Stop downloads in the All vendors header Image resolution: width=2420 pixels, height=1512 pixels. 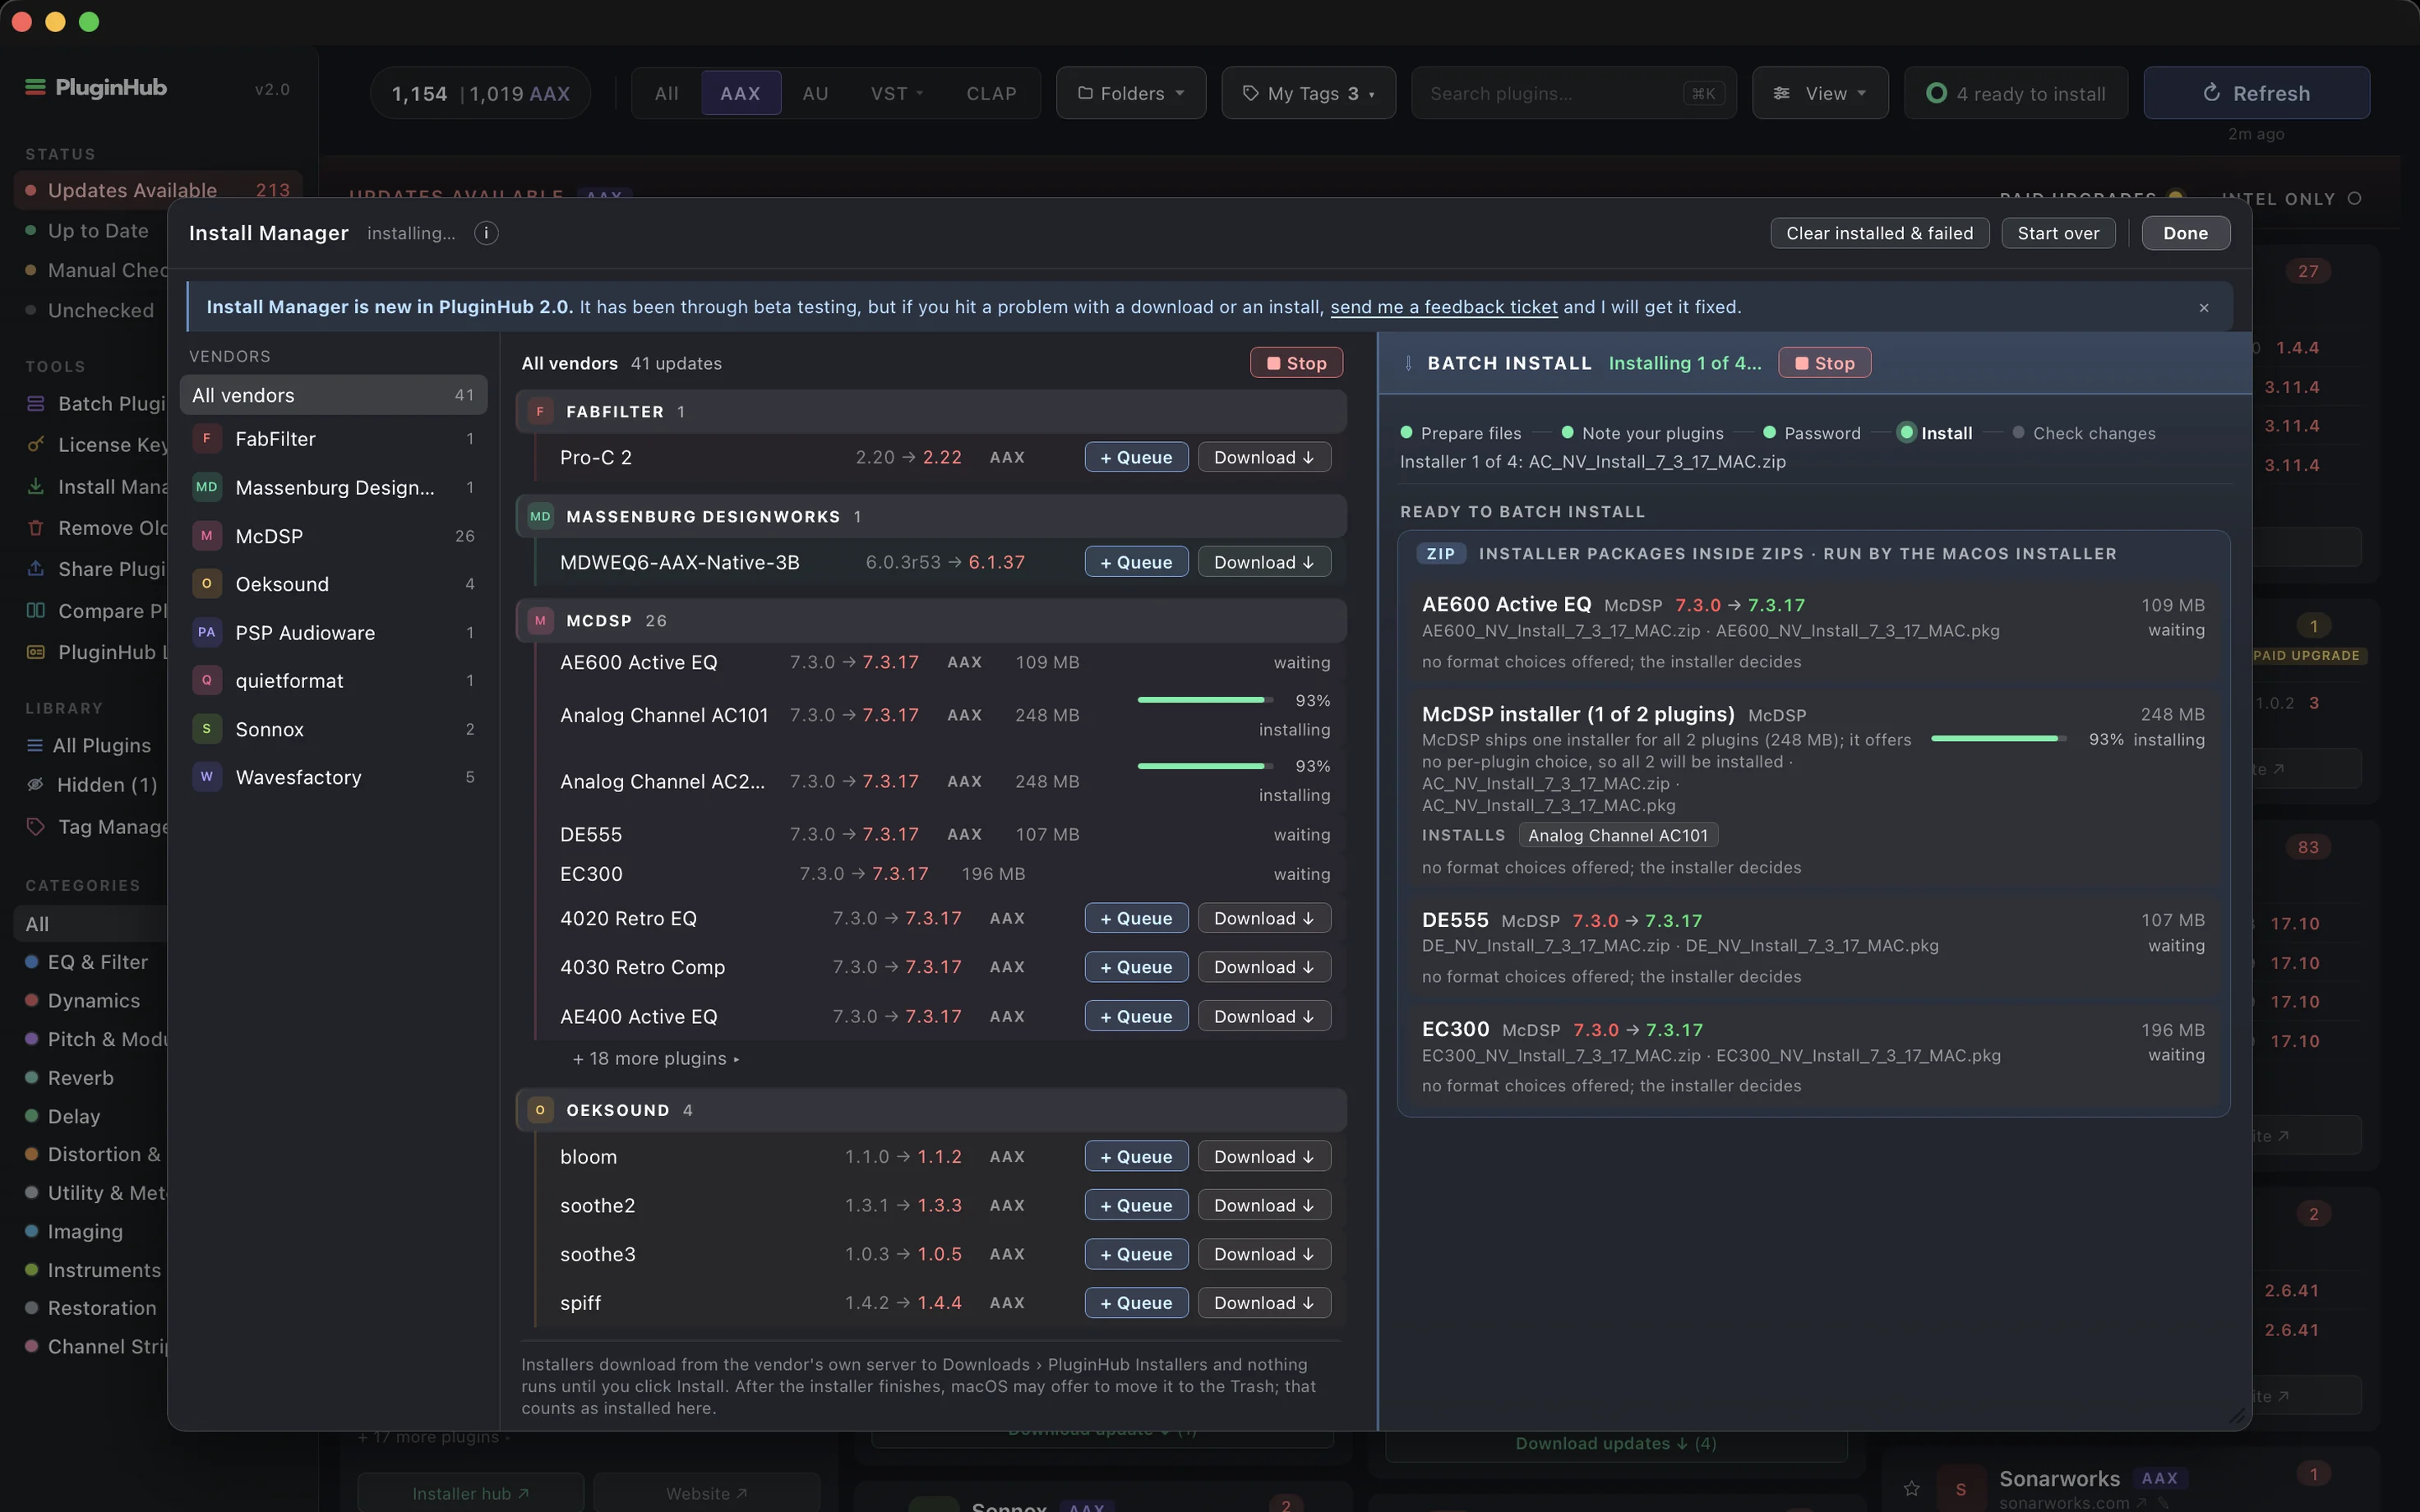pos(1296,363)
